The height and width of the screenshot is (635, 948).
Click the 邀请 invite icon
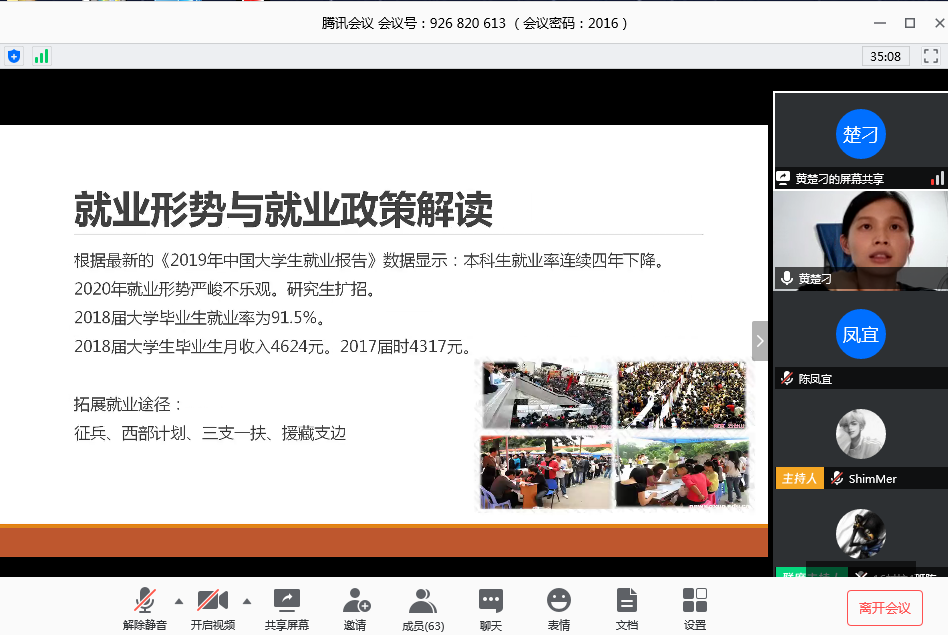pos(355,601)
